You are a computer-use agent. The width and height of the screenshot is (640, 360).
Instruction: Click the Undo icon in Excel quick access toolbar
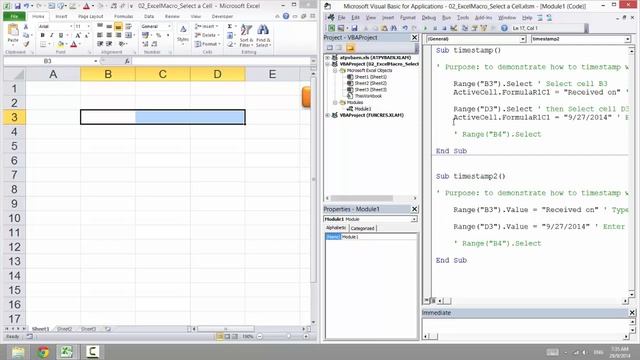pyautogui.click(x=26, y=6)
